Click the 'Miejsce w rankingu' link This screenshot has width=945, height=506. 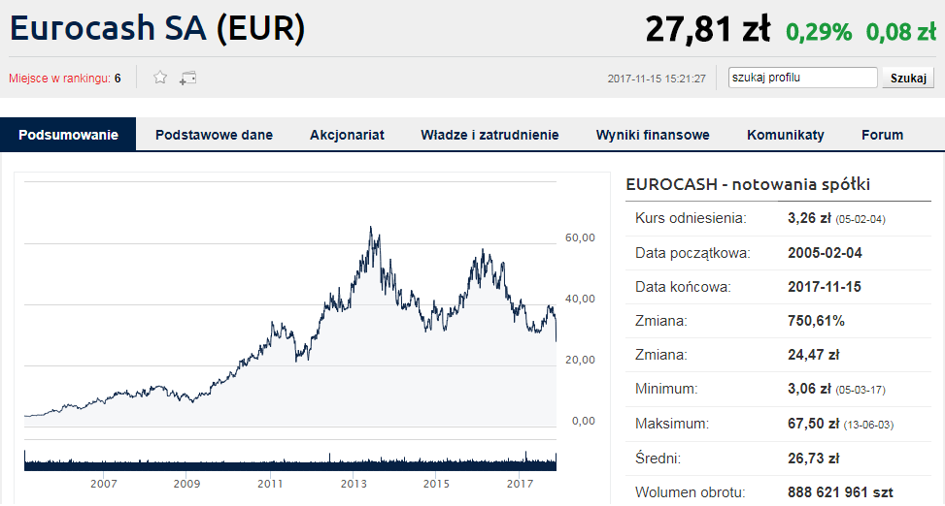60,78
